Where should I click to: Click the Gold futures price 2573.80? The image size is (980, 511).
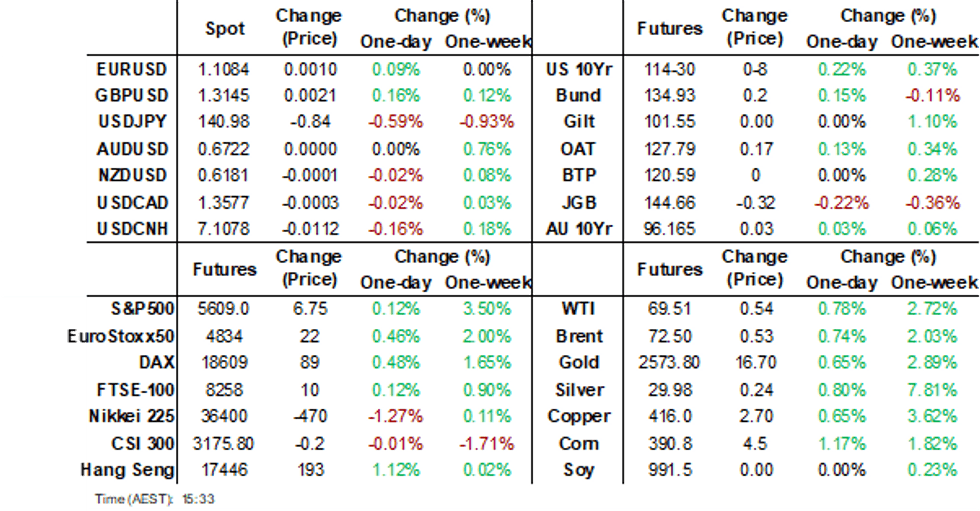(669, 363)
